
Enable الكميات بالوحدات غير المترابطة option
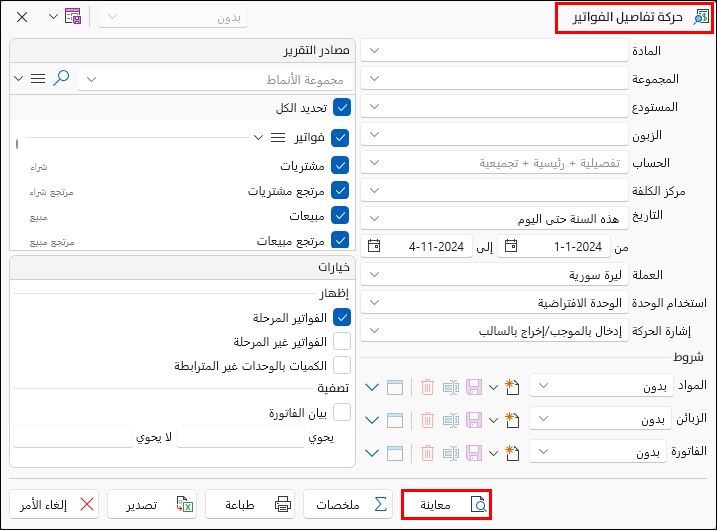[342, 365]
